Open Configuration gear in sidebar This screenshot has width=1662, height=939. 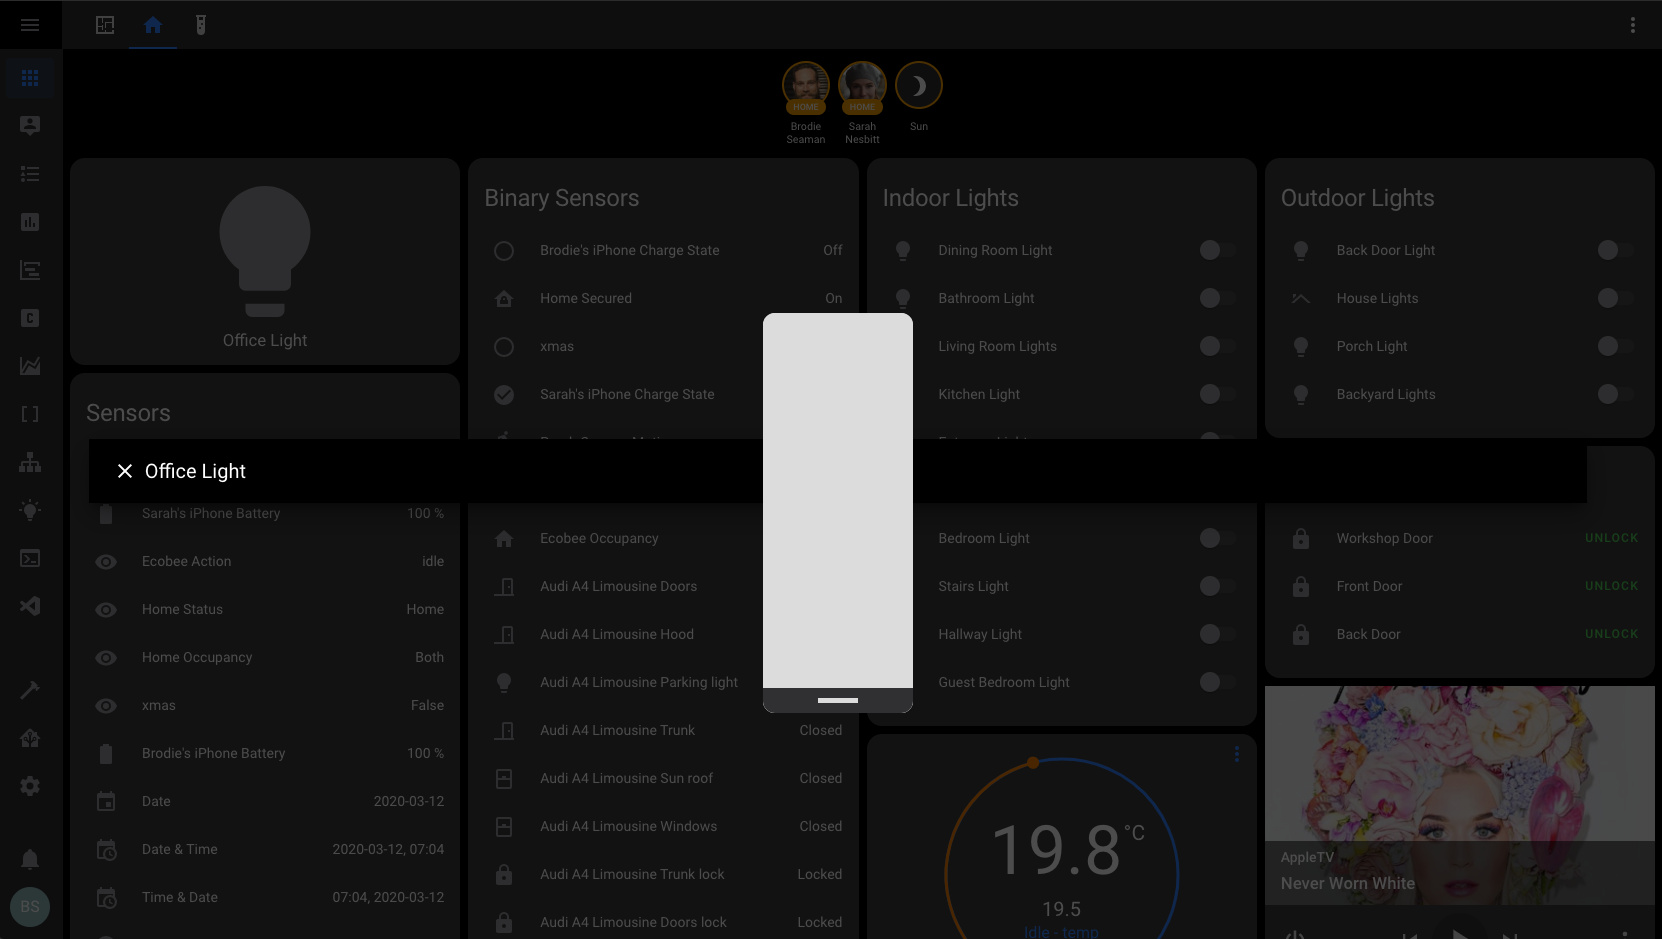coord(30,786)
